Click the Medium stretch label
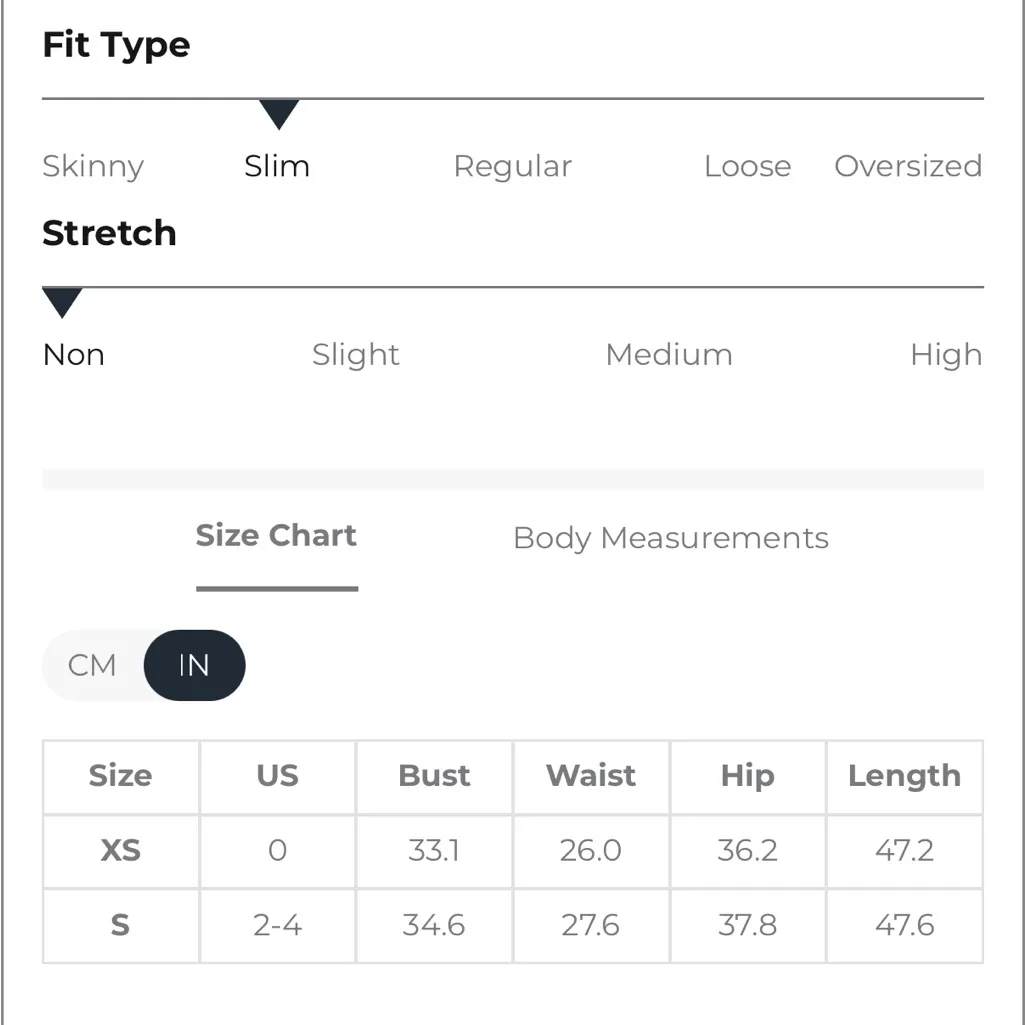The width and height of the screenshot is (1025, 1025). (669, 355)
